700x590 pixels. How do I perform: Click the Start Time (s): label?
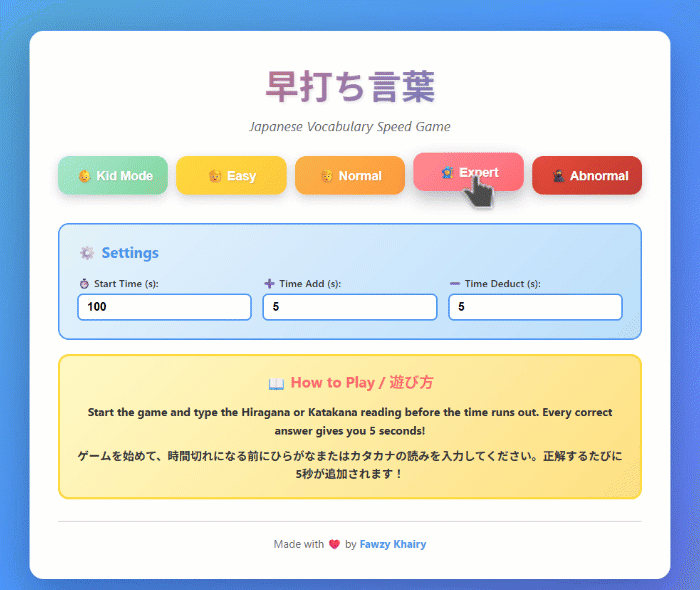126,284
